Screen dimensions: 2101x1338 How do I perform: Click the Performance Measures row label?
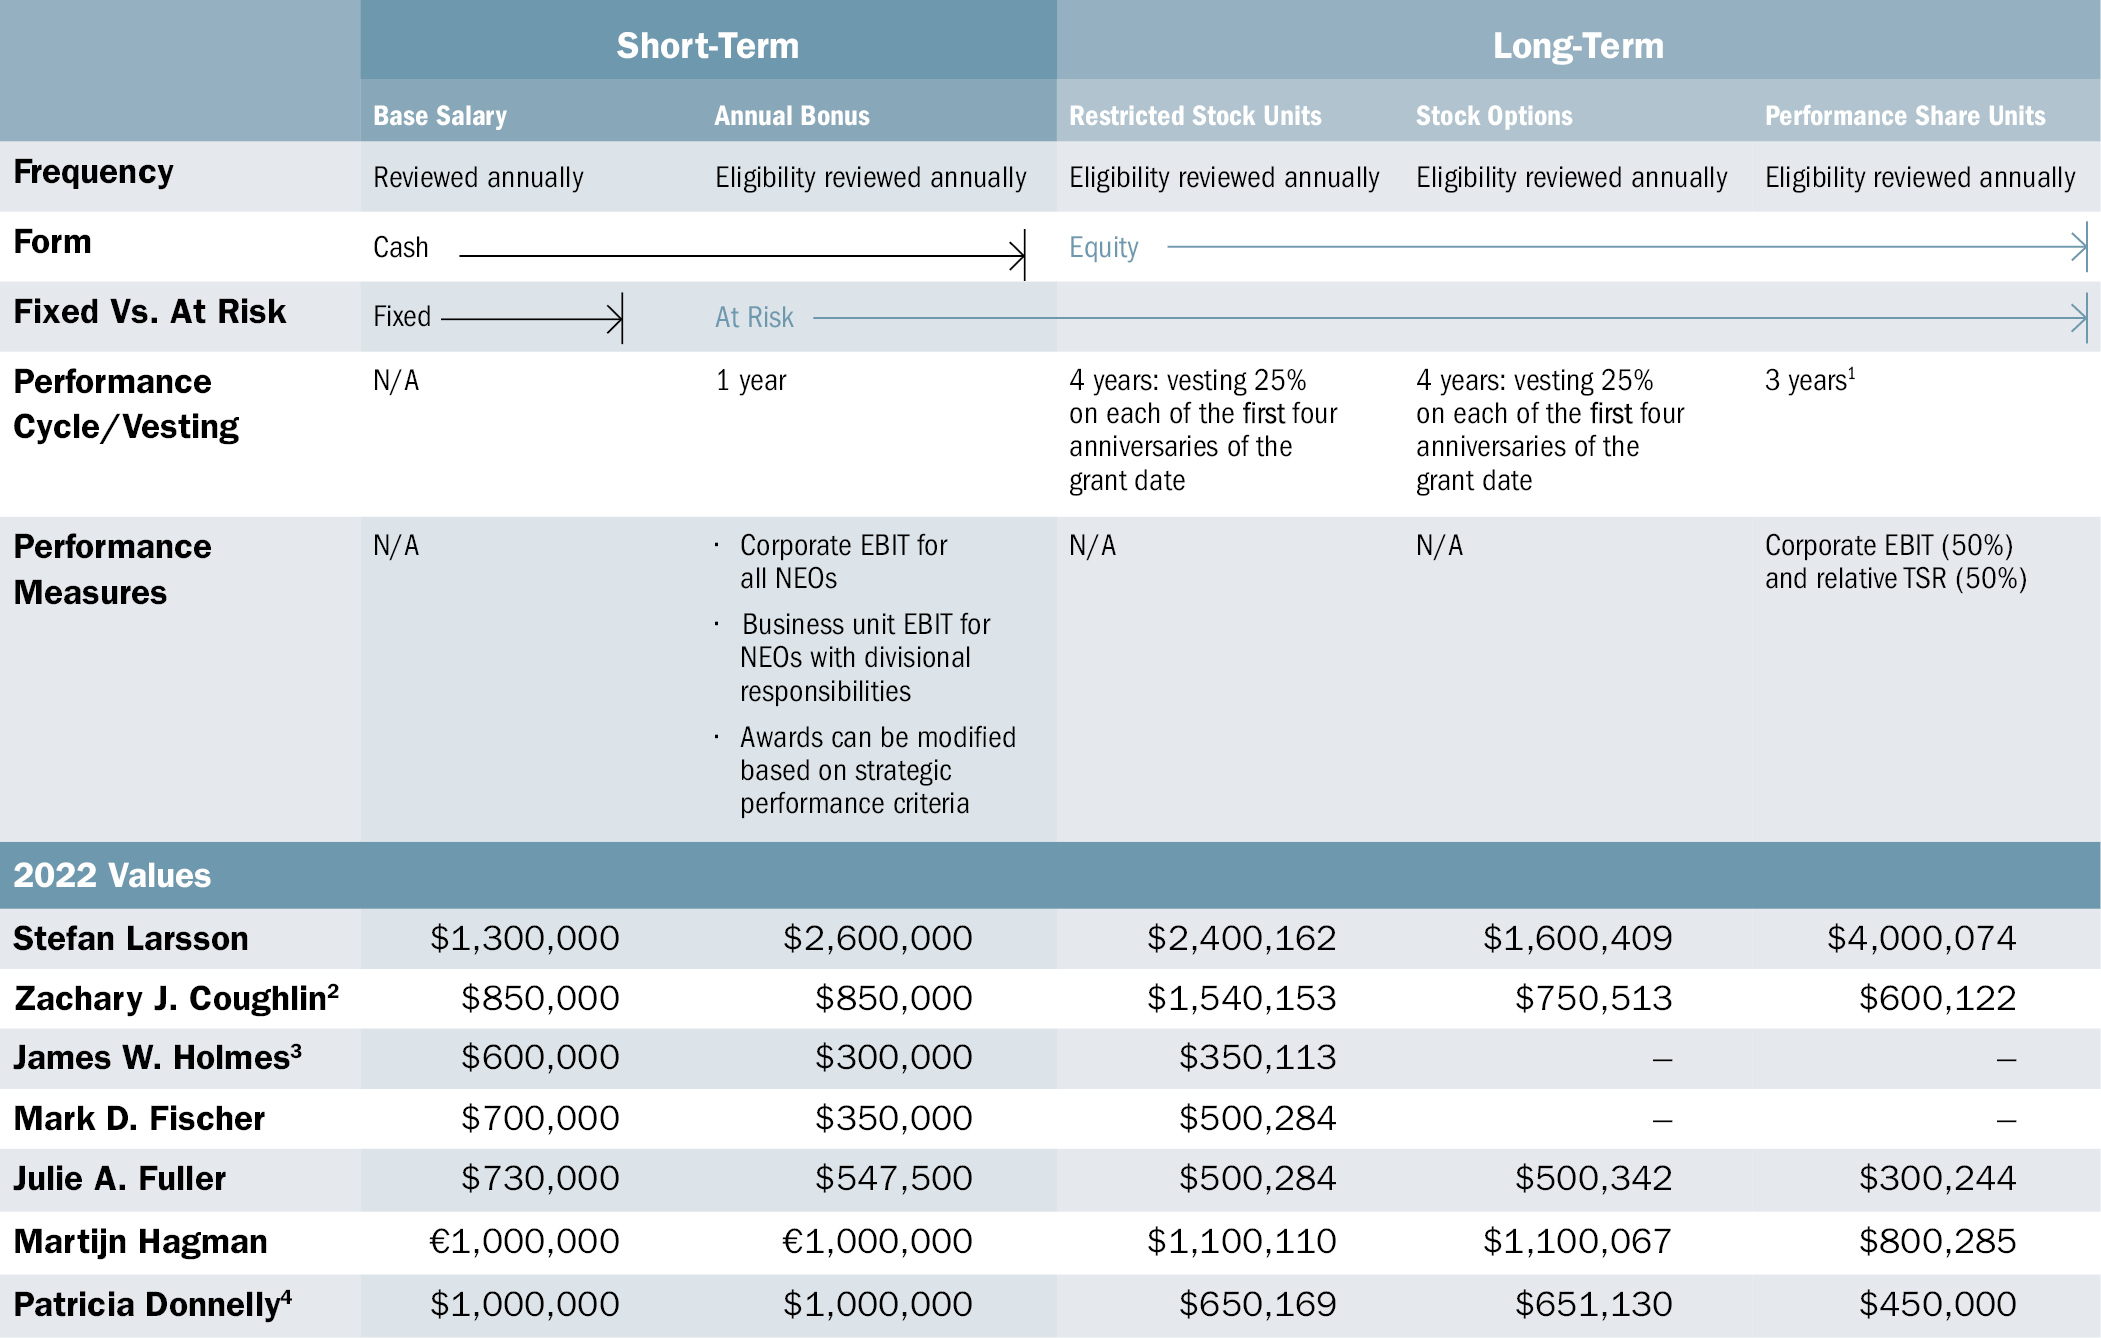point(112,569)
